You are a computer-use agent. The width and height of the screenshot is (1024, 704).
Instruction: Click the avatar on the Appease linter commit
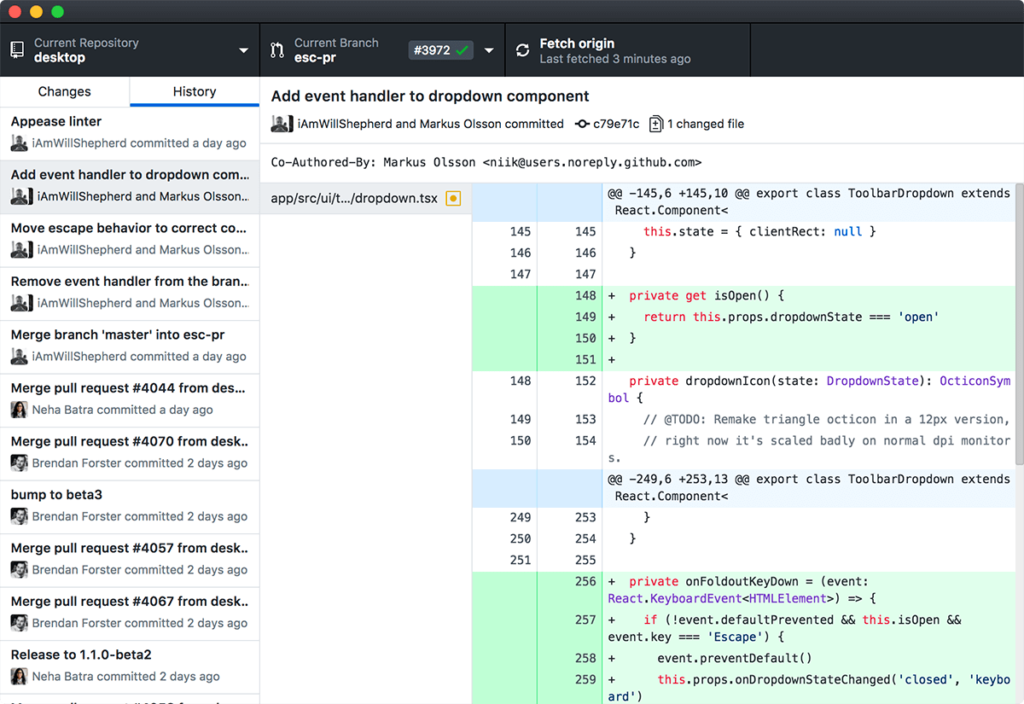tap(19, 143)
